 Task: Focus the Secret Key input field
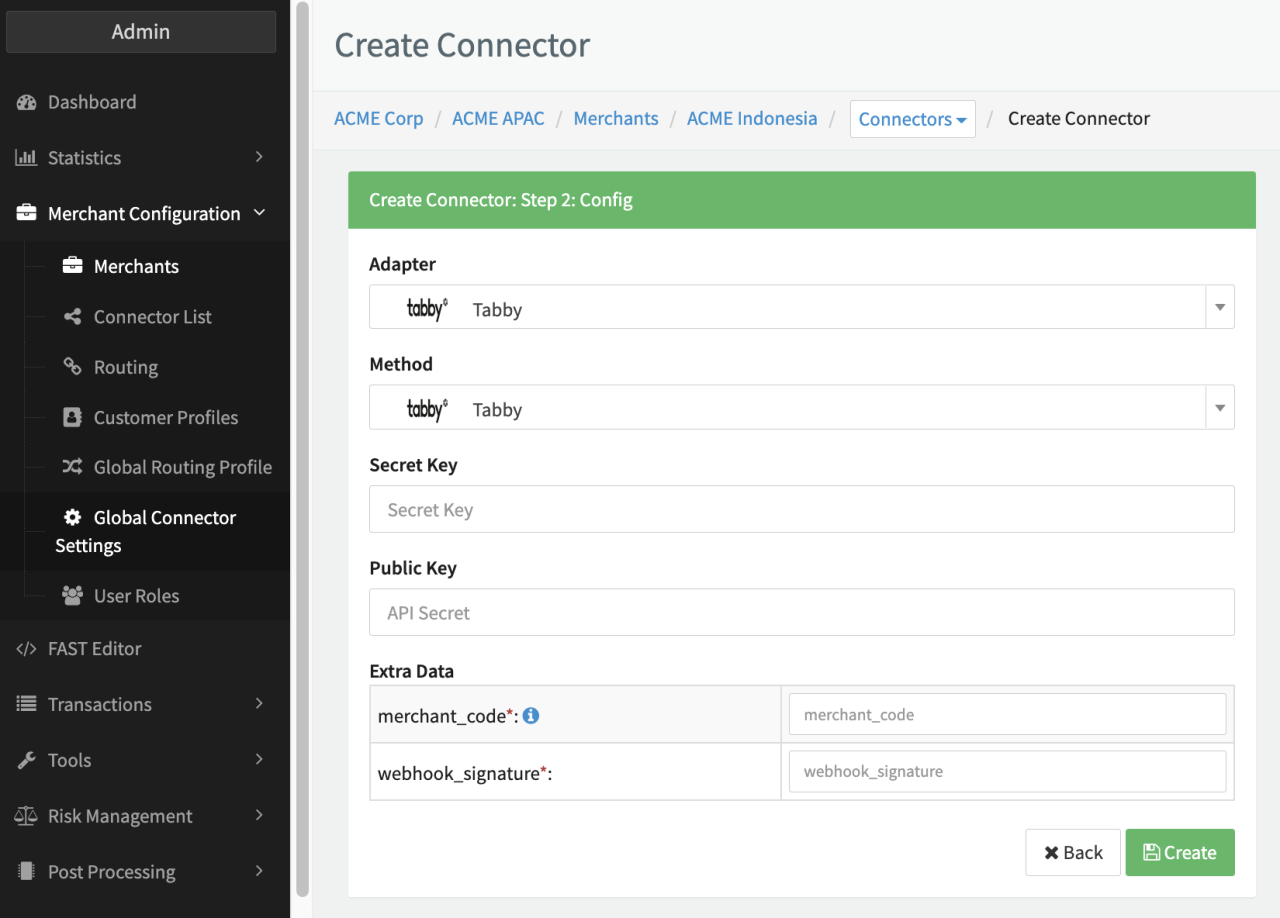pyautogui.click(x=801, y=509)
